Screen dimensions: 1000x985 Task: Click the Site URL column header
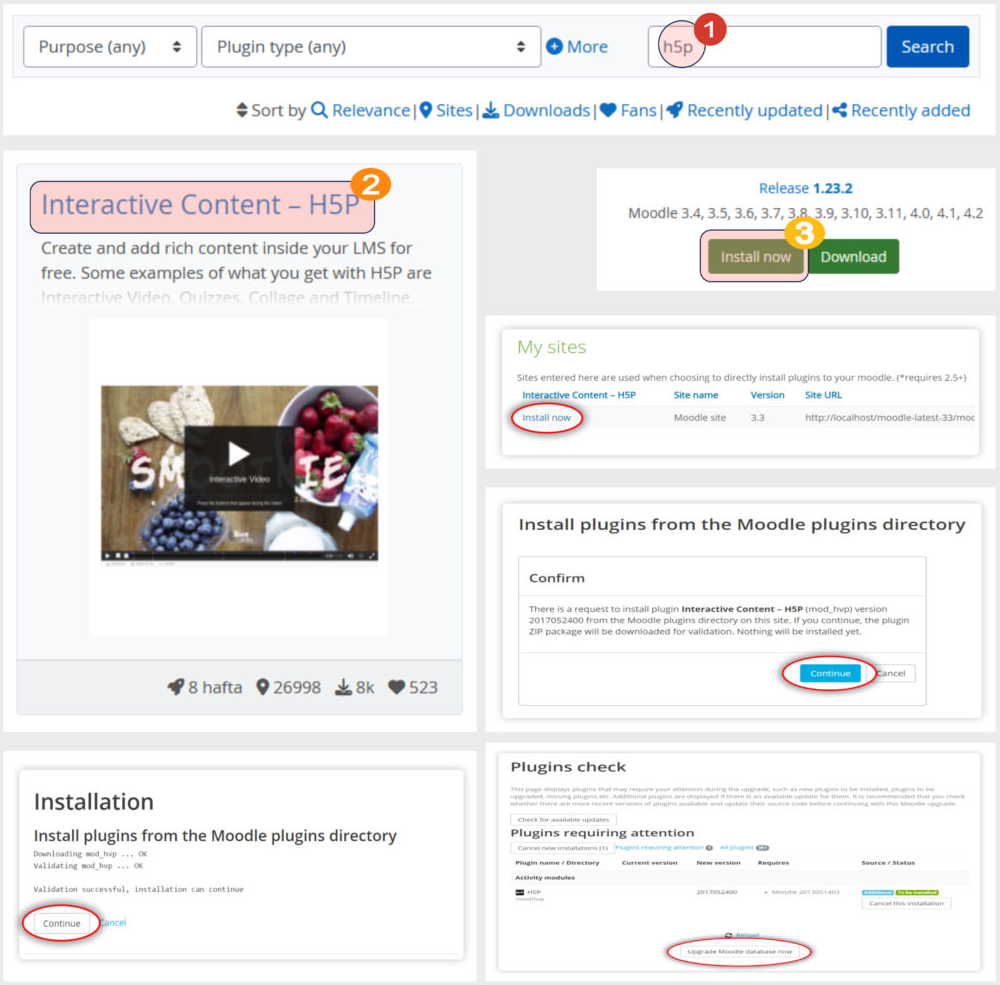click(823, 395)
